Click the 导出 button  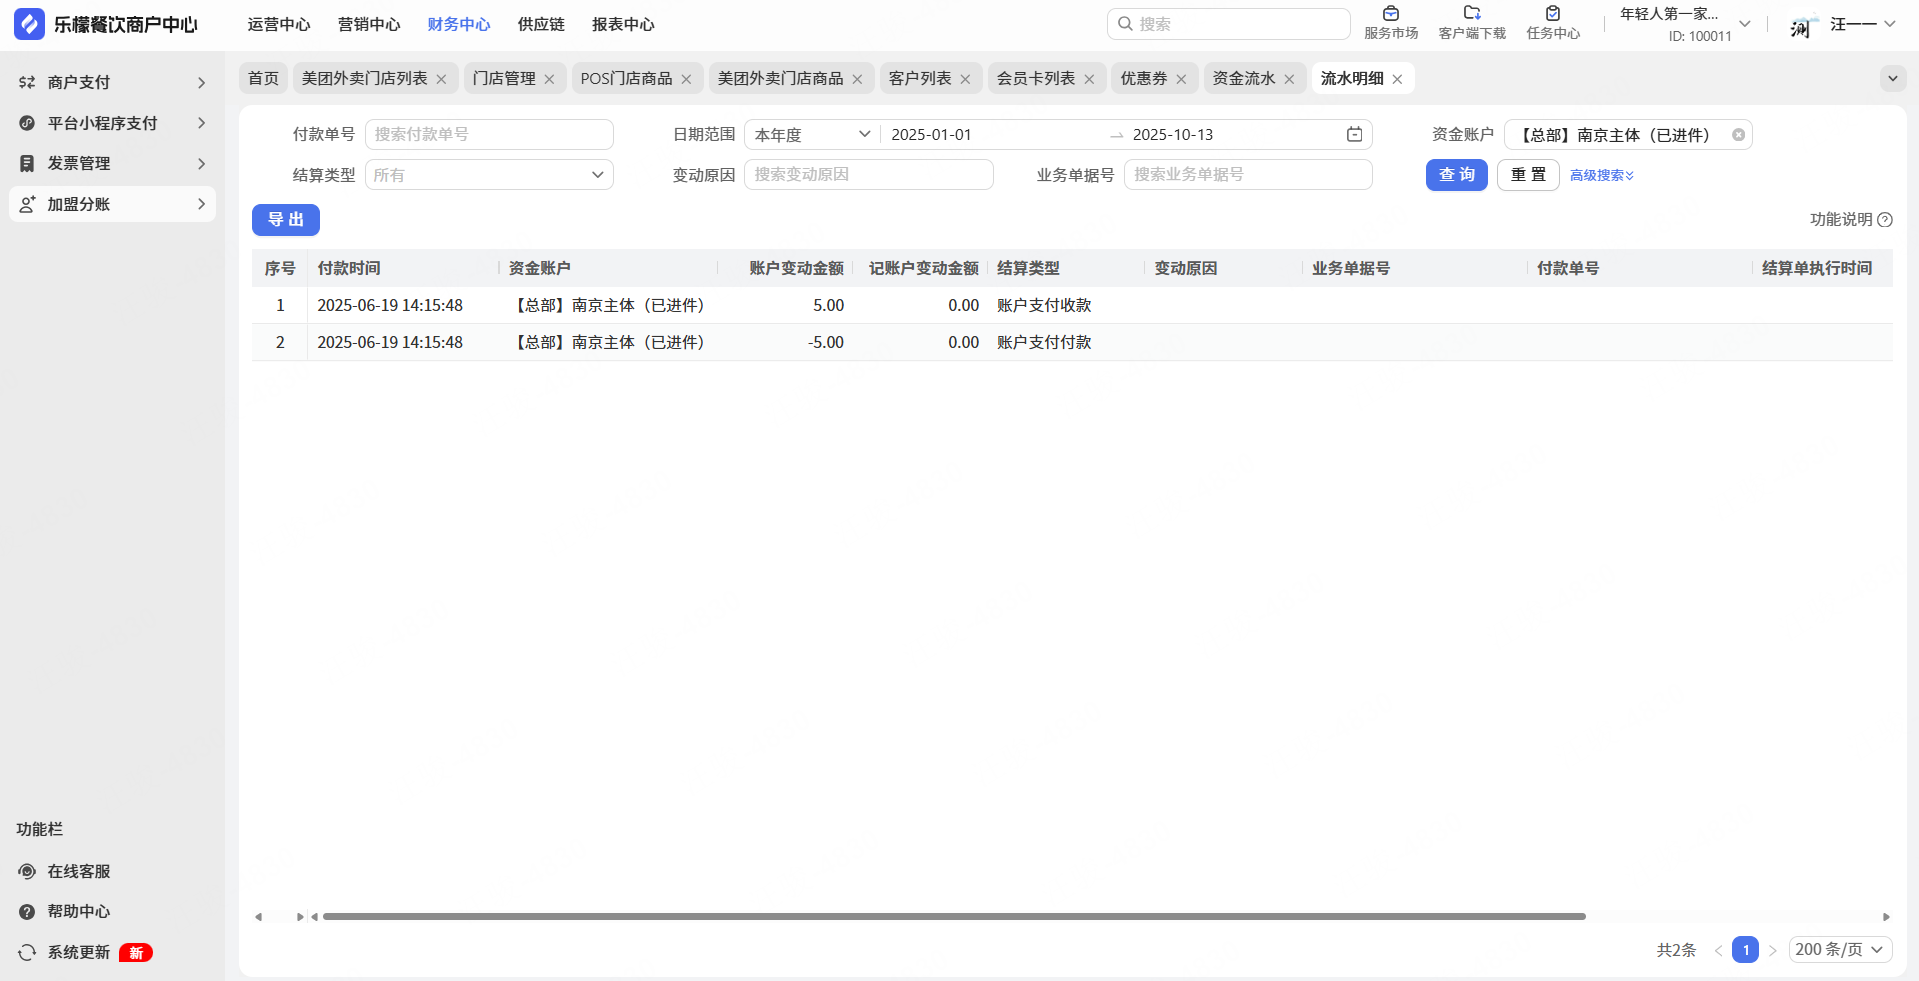(x=286, y=220)
